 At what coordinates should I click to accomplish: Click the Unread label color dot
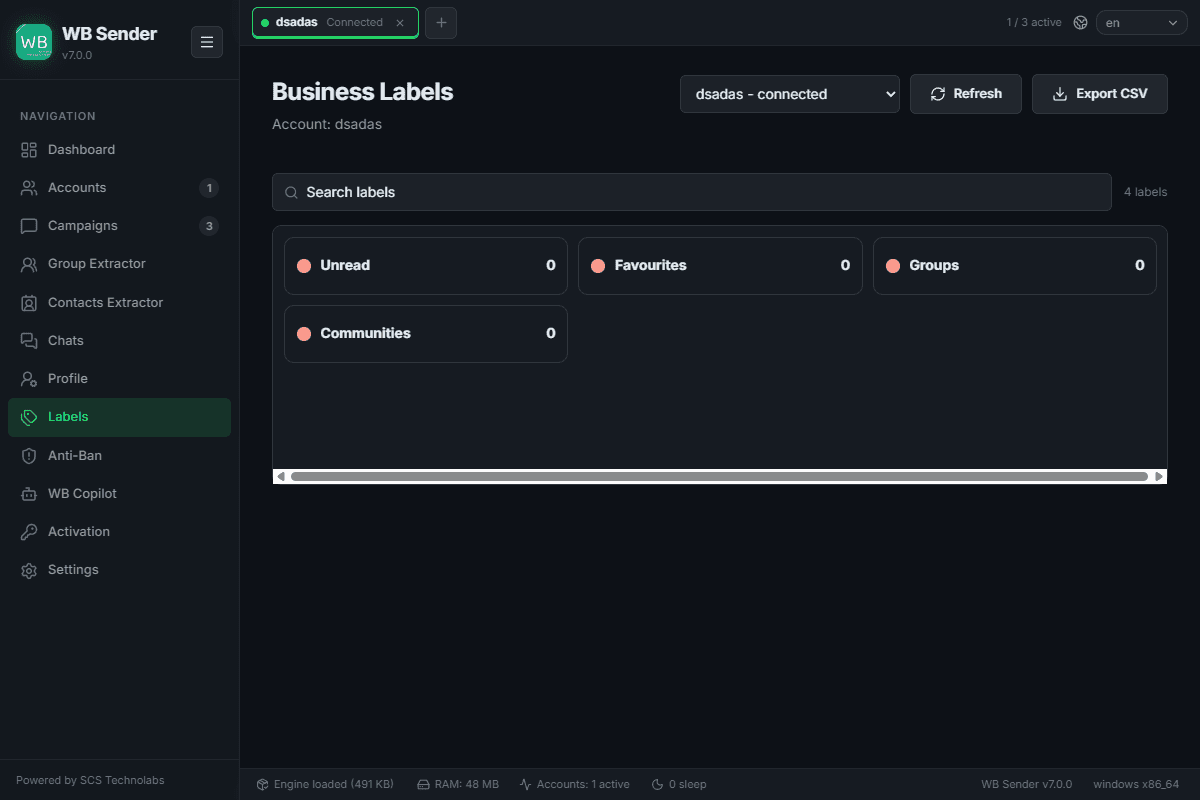point(304,266)
